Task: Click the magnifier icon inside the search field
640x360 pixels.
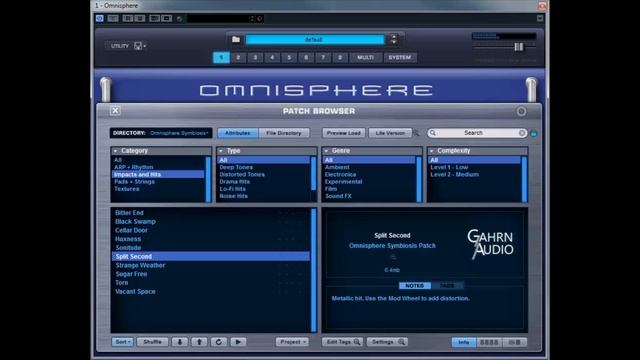Action: click(433, 133)
